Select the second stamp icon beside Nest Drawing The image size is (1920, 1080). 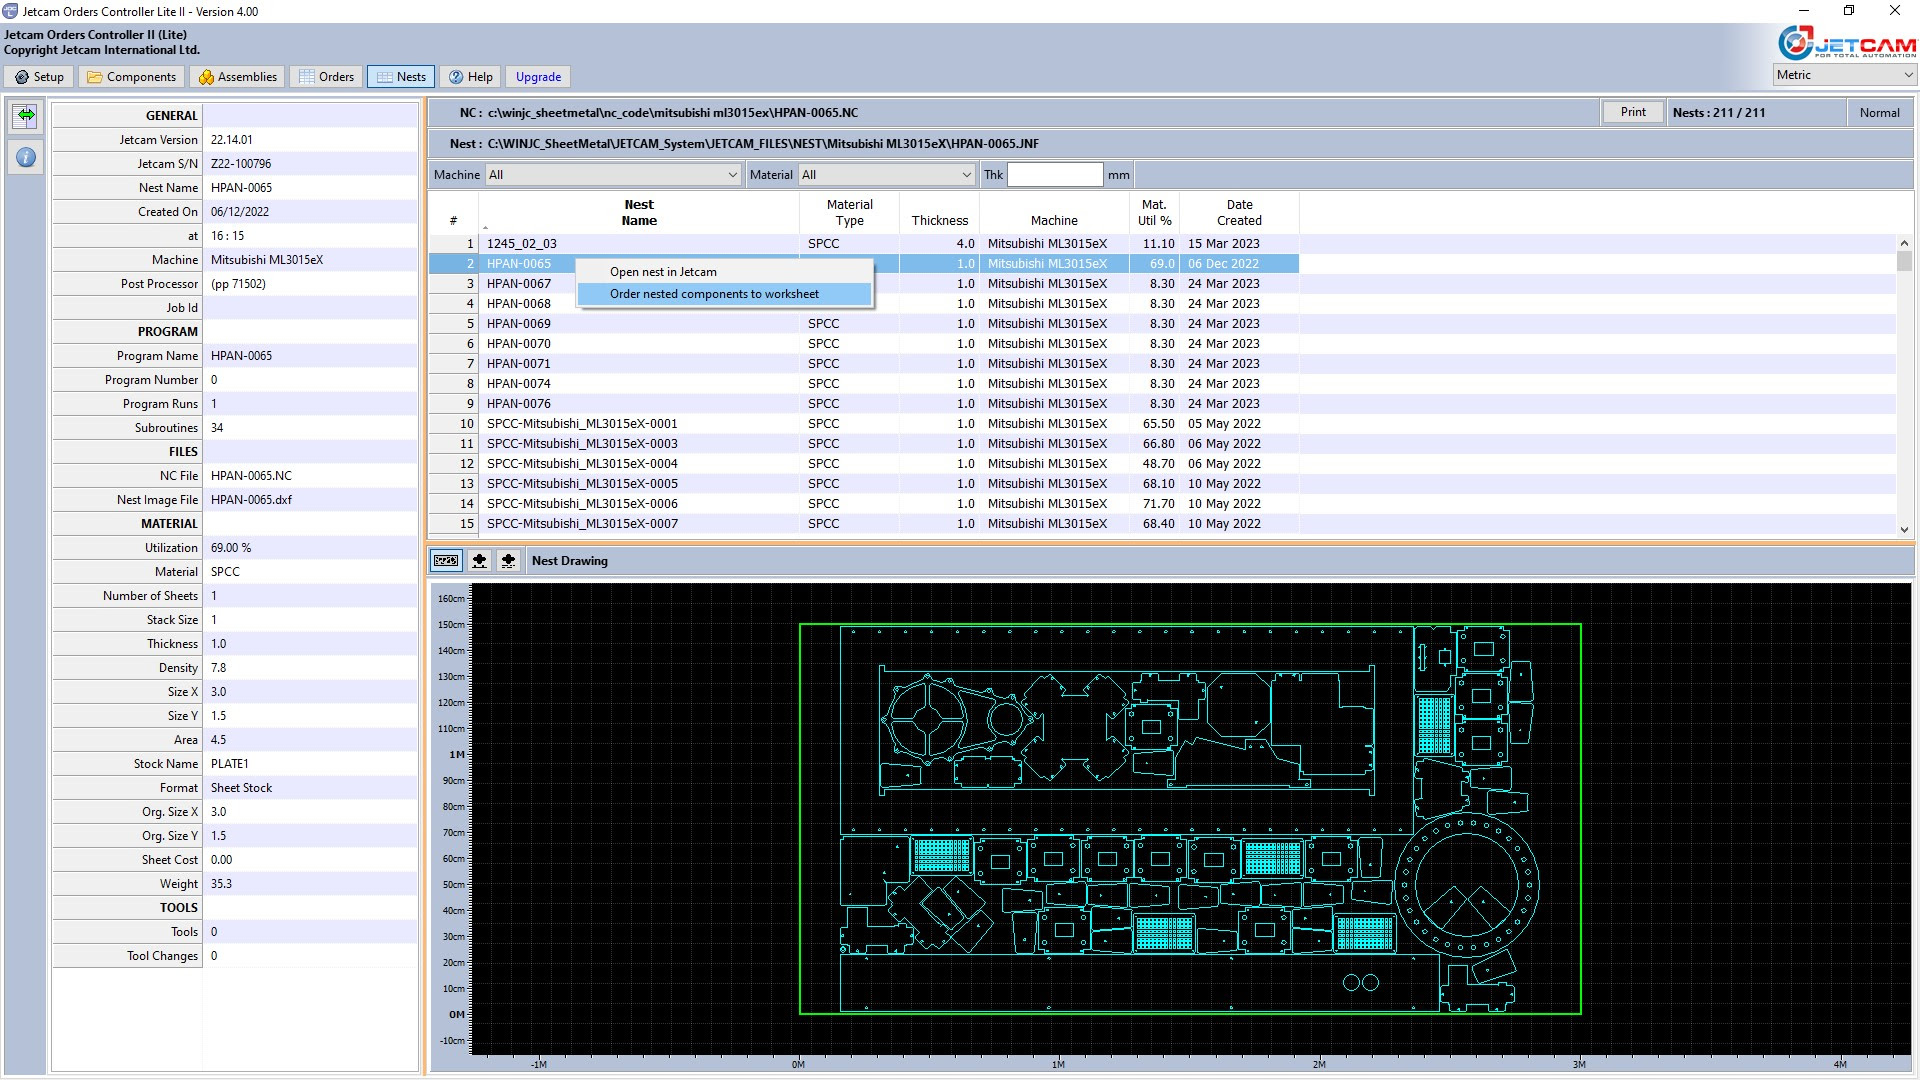tap(479, 561)
